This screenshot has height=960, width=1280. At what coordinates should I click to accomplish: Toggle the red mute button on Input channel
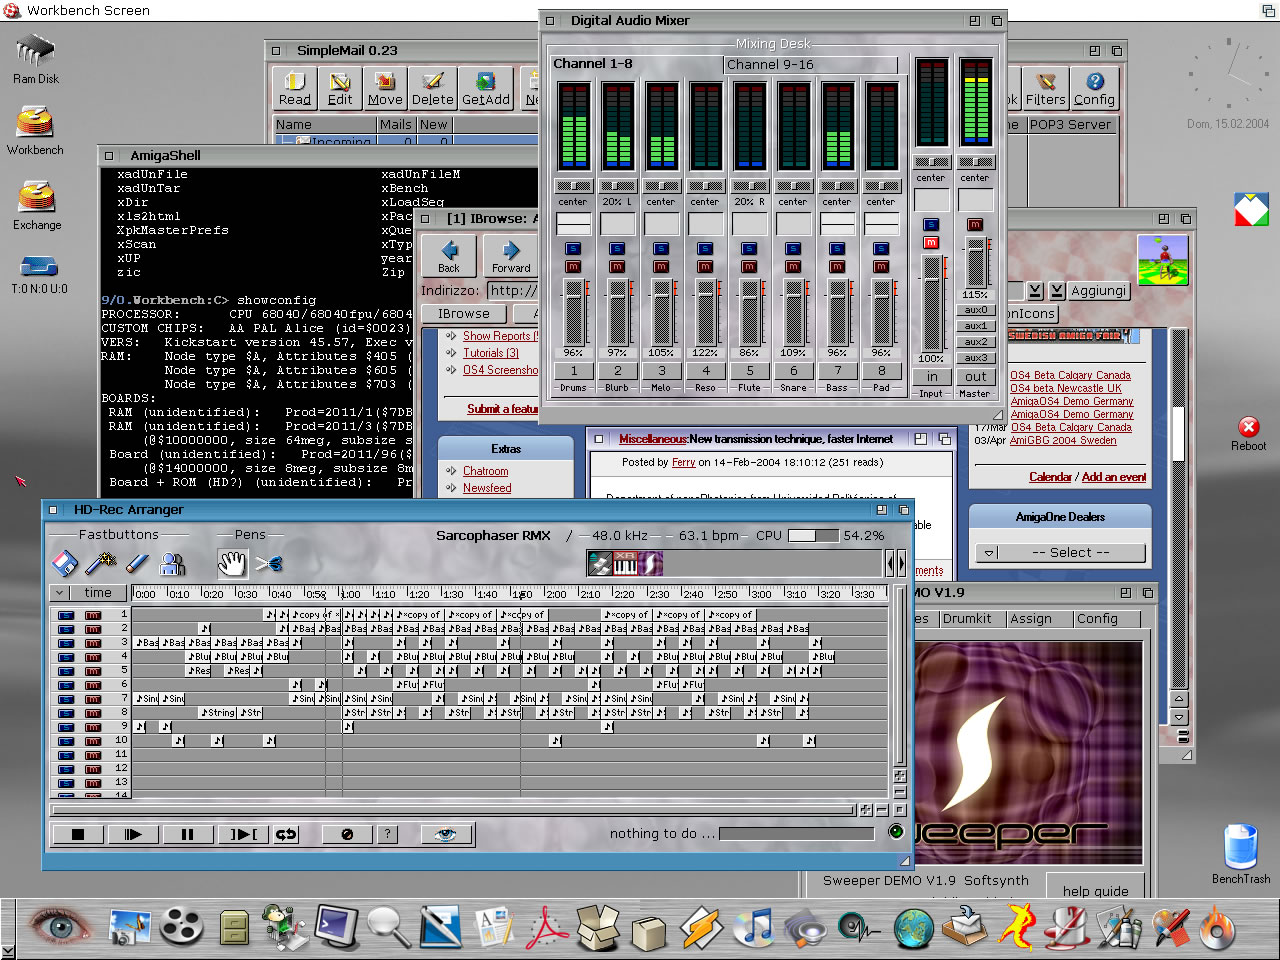click(x=931, y=243)
